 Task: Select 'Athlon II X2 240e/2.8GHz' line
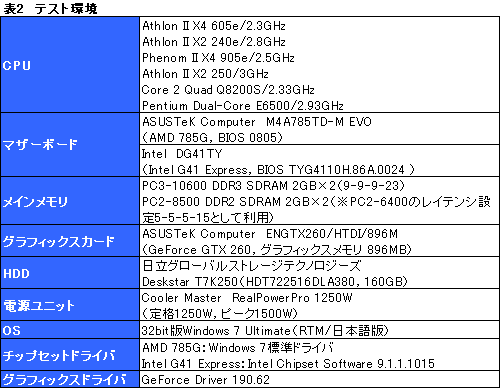[214, 42]
